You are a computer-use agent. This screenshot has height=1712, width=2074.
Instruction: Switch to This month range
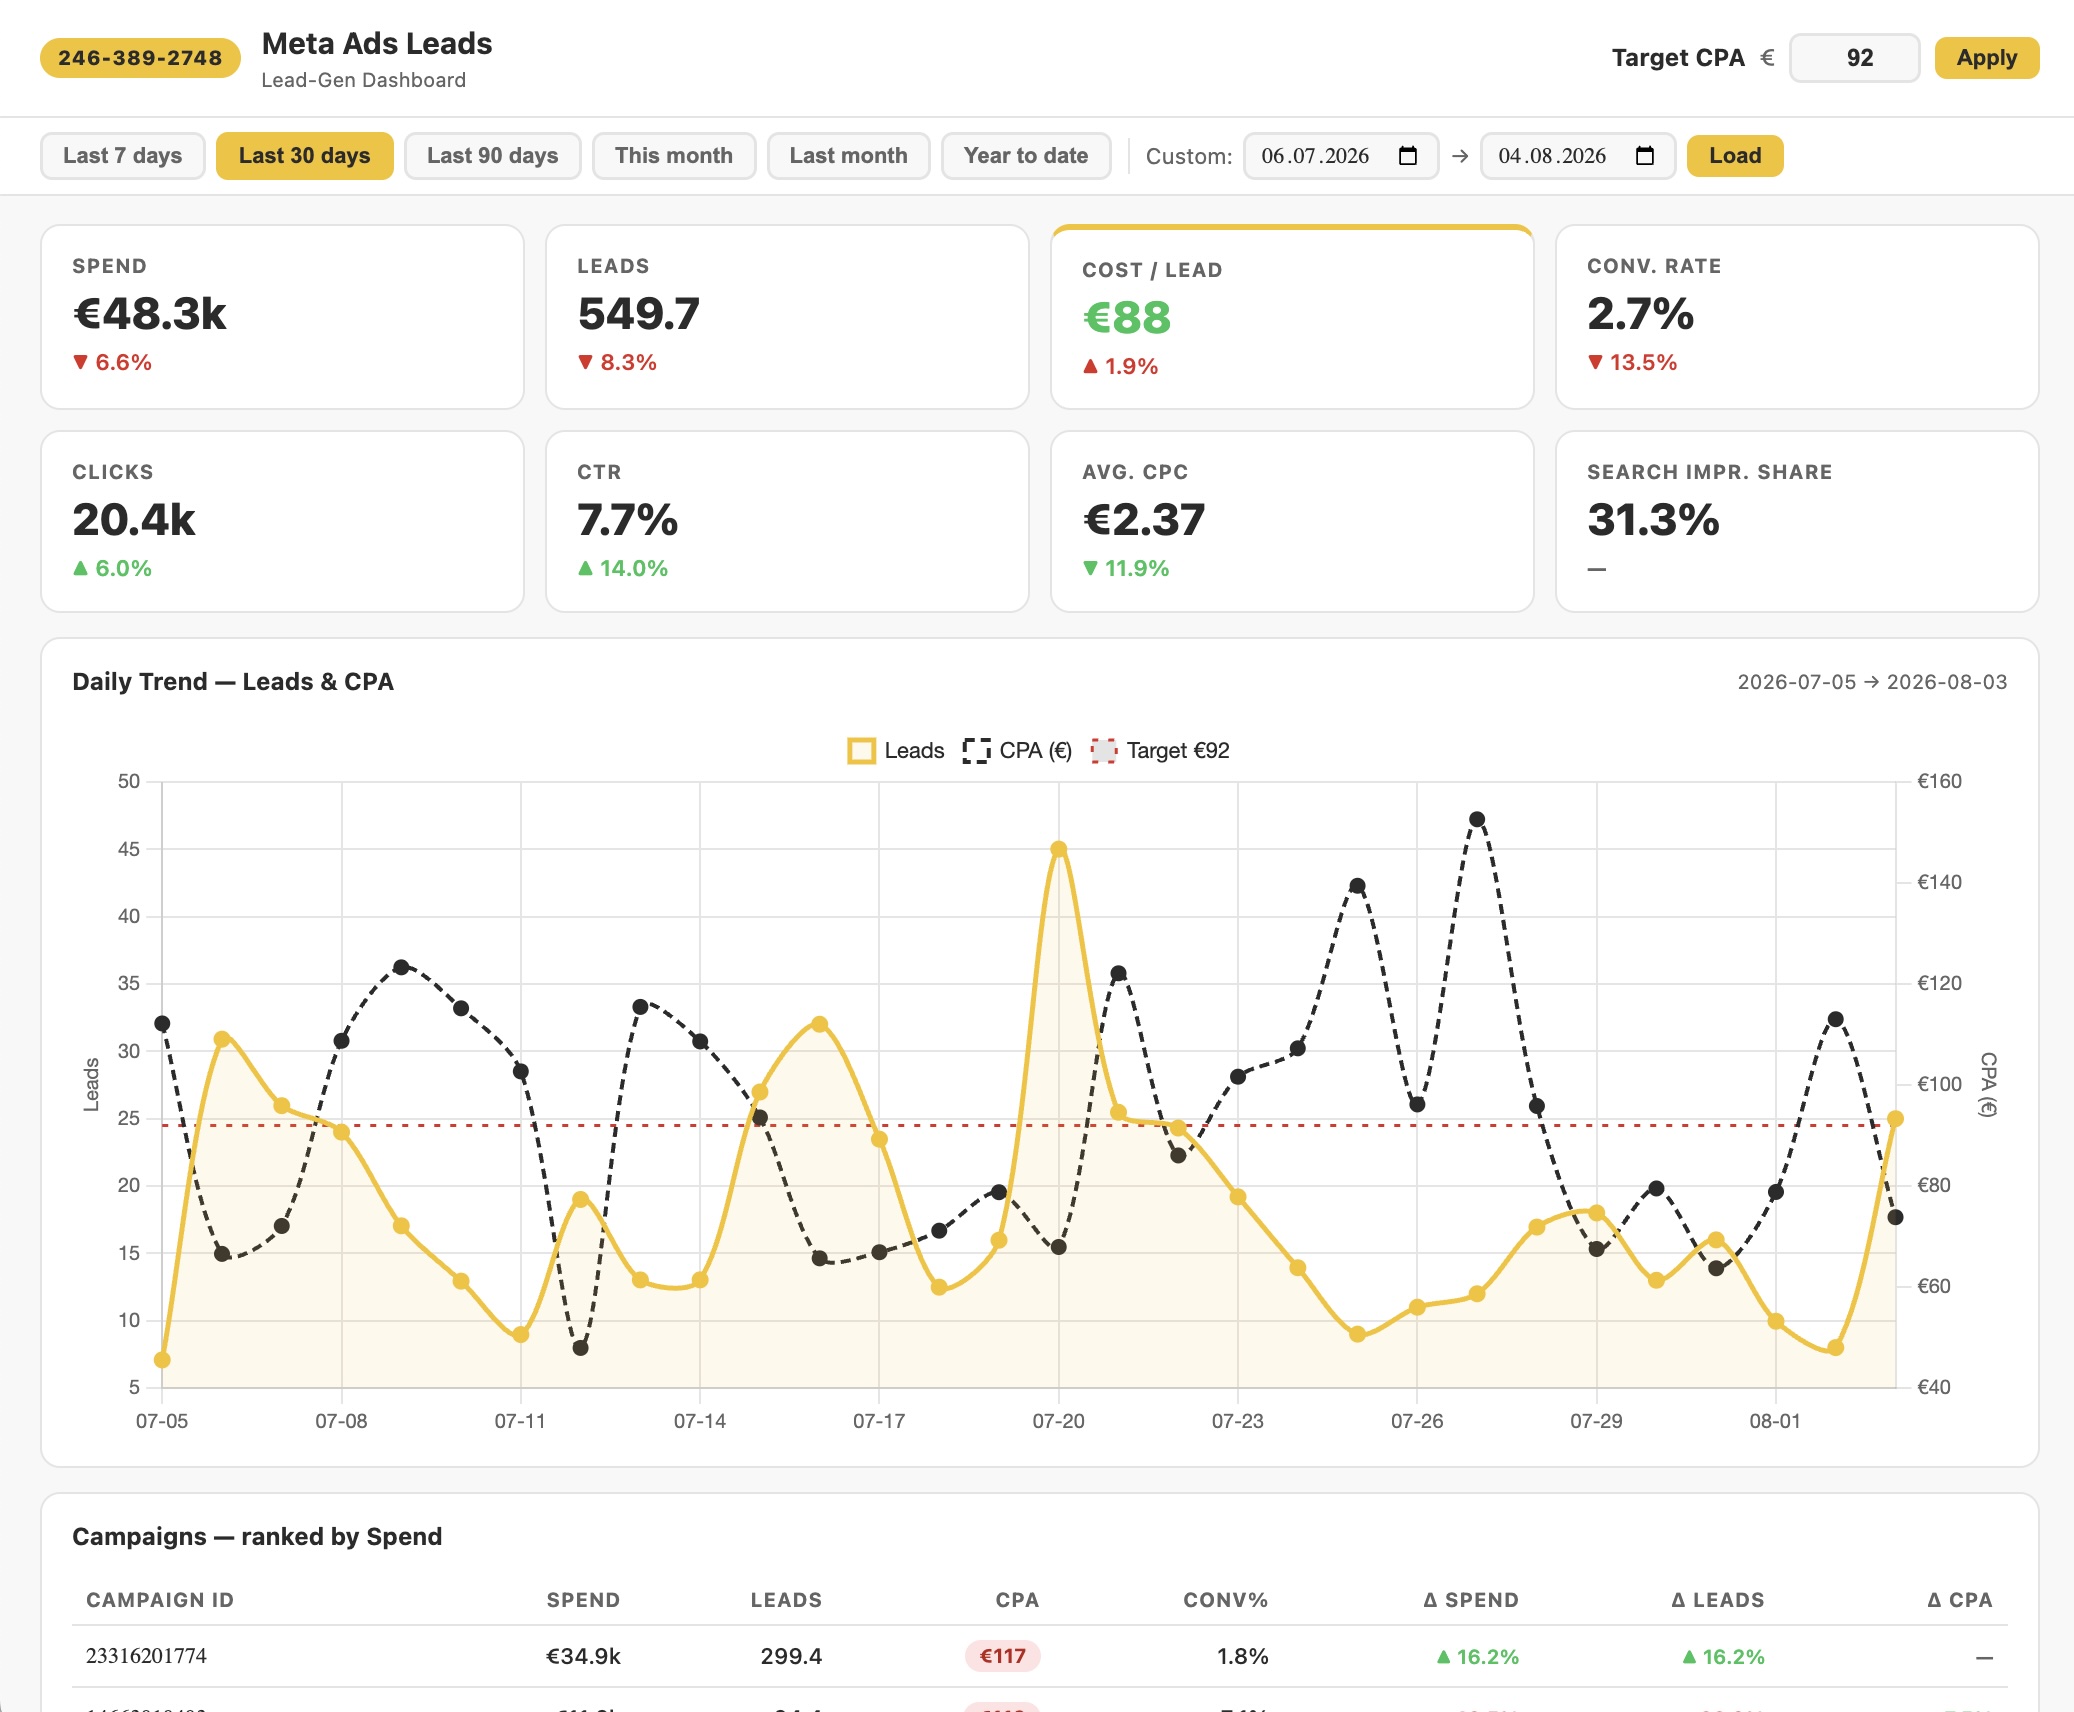coord(674,156)
